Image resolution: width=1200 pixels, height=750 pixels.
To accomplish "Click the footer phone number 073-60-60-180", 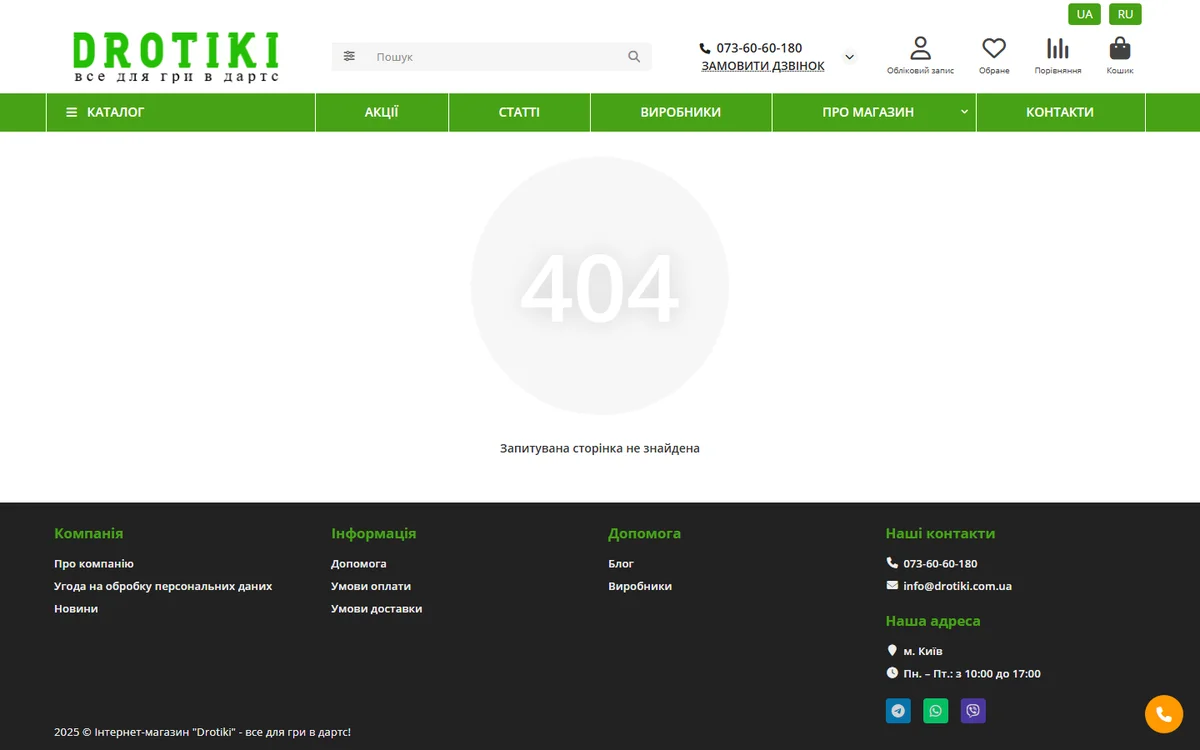I will [940, 564].
